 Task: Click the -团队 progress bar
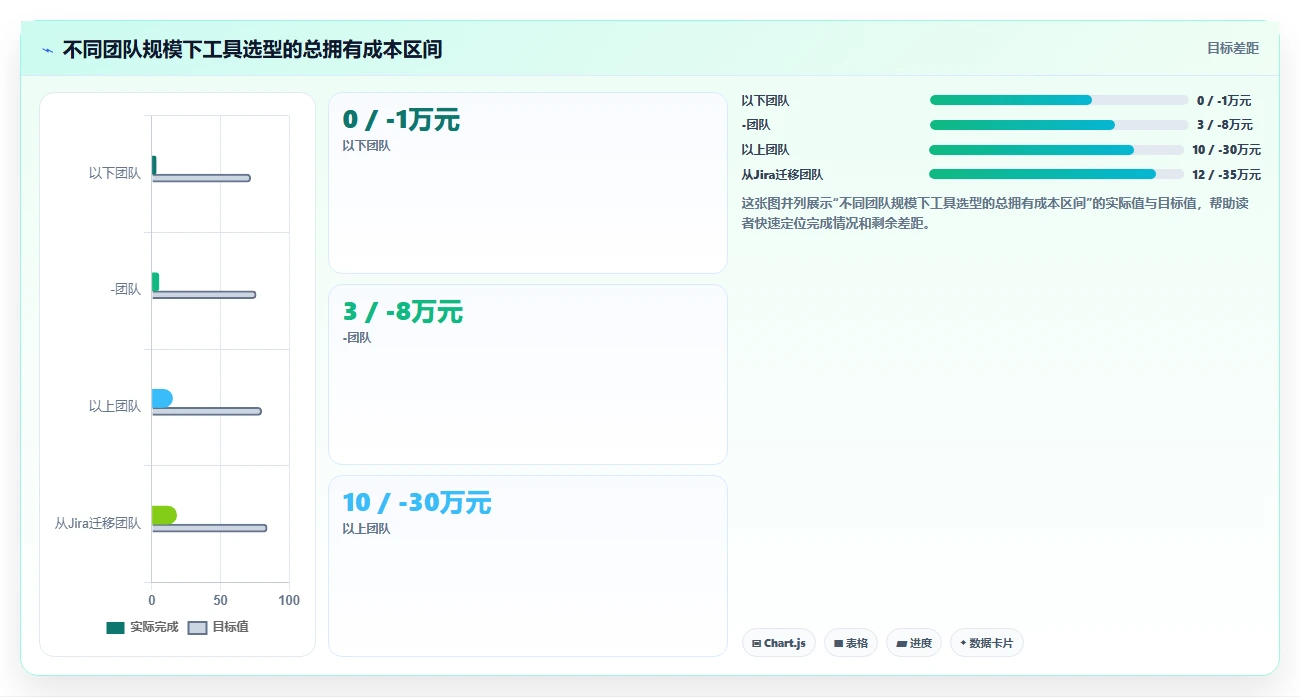pyautogui.click(x=1059, y=125)
